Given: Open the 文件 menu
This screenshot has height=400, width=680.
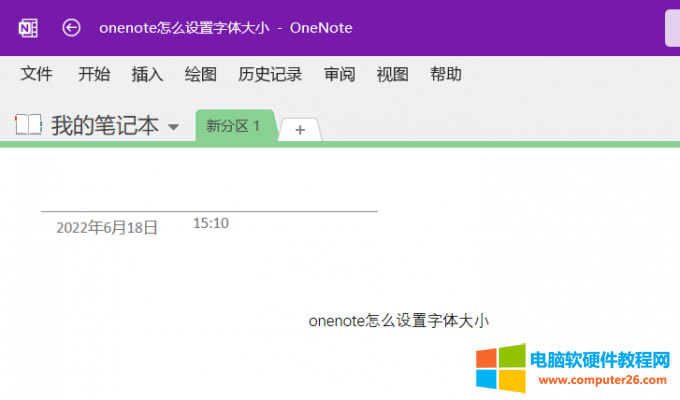Looking at the screenshot, I should tap(37, 74).
